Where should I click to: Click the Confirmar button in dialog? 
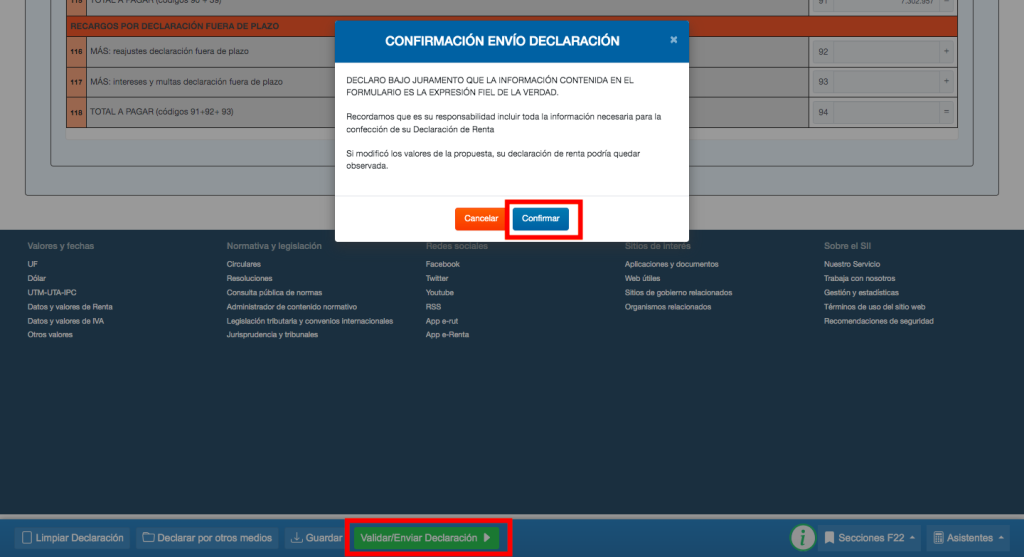[540, 218]
